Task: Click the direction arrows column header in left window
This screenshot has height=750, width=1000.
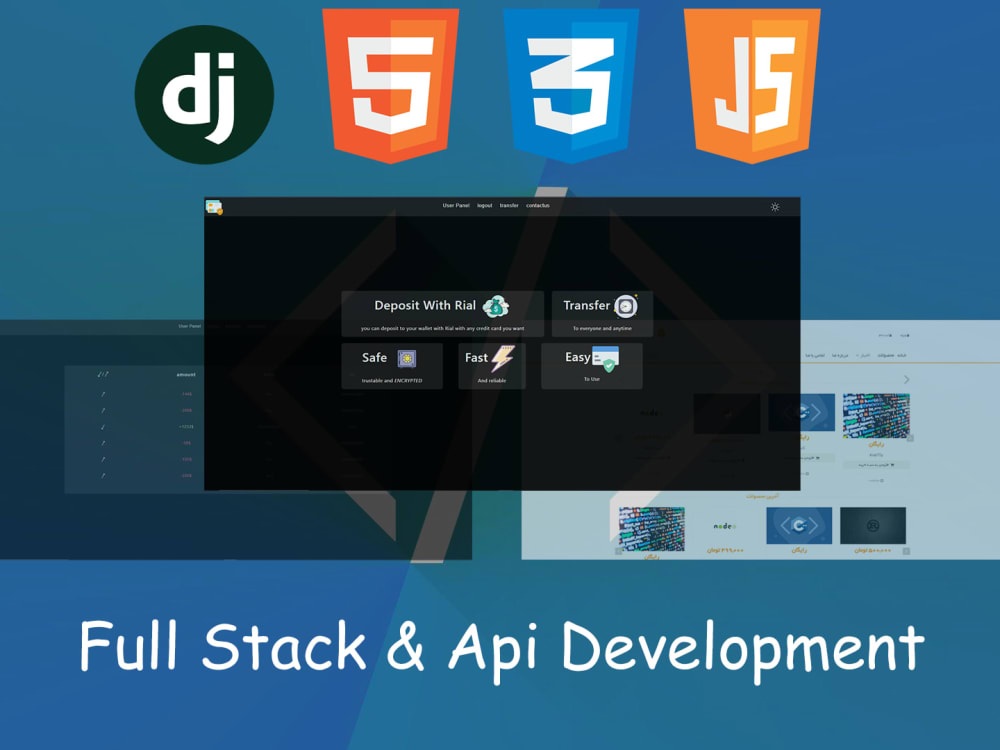Action: [x=103, y=374]
